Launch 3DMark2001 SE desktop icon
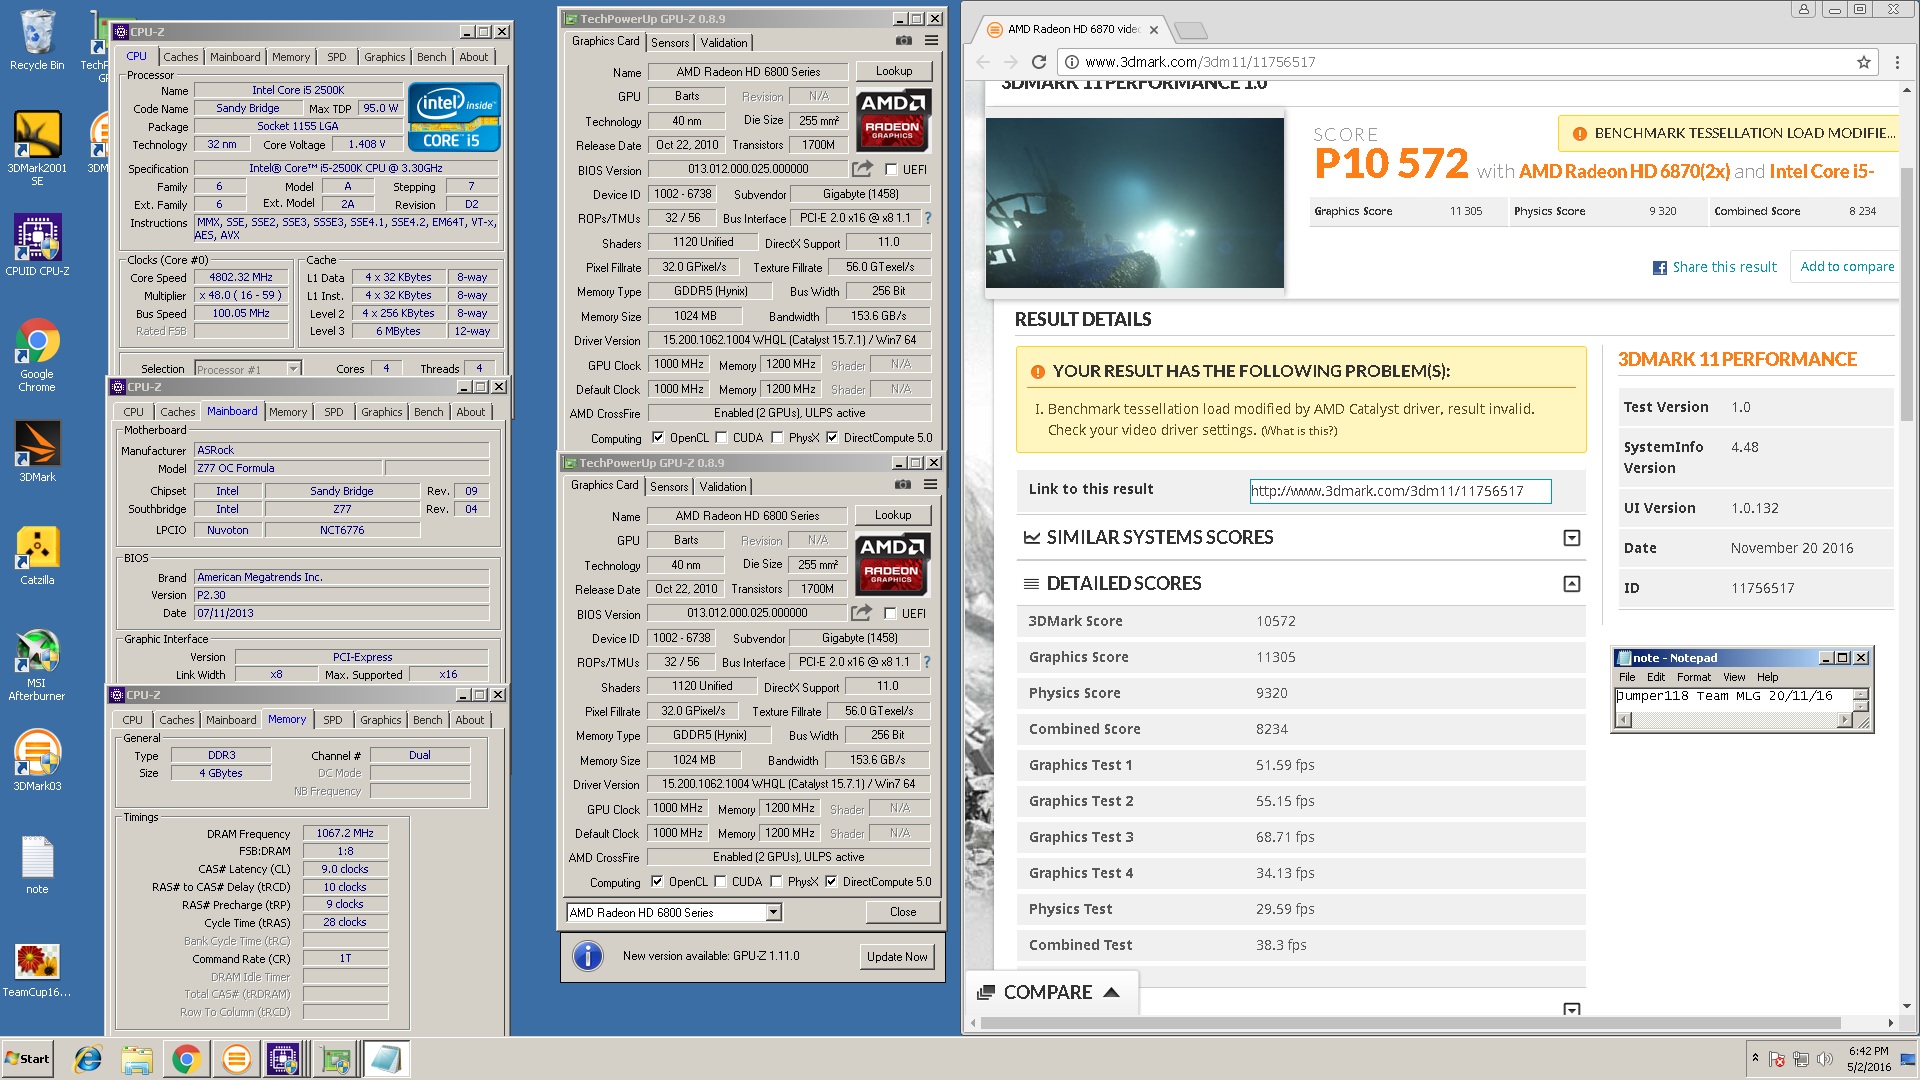This screenshot has height=1080, width=1920. pyautogui.click(x=37, y=147)
